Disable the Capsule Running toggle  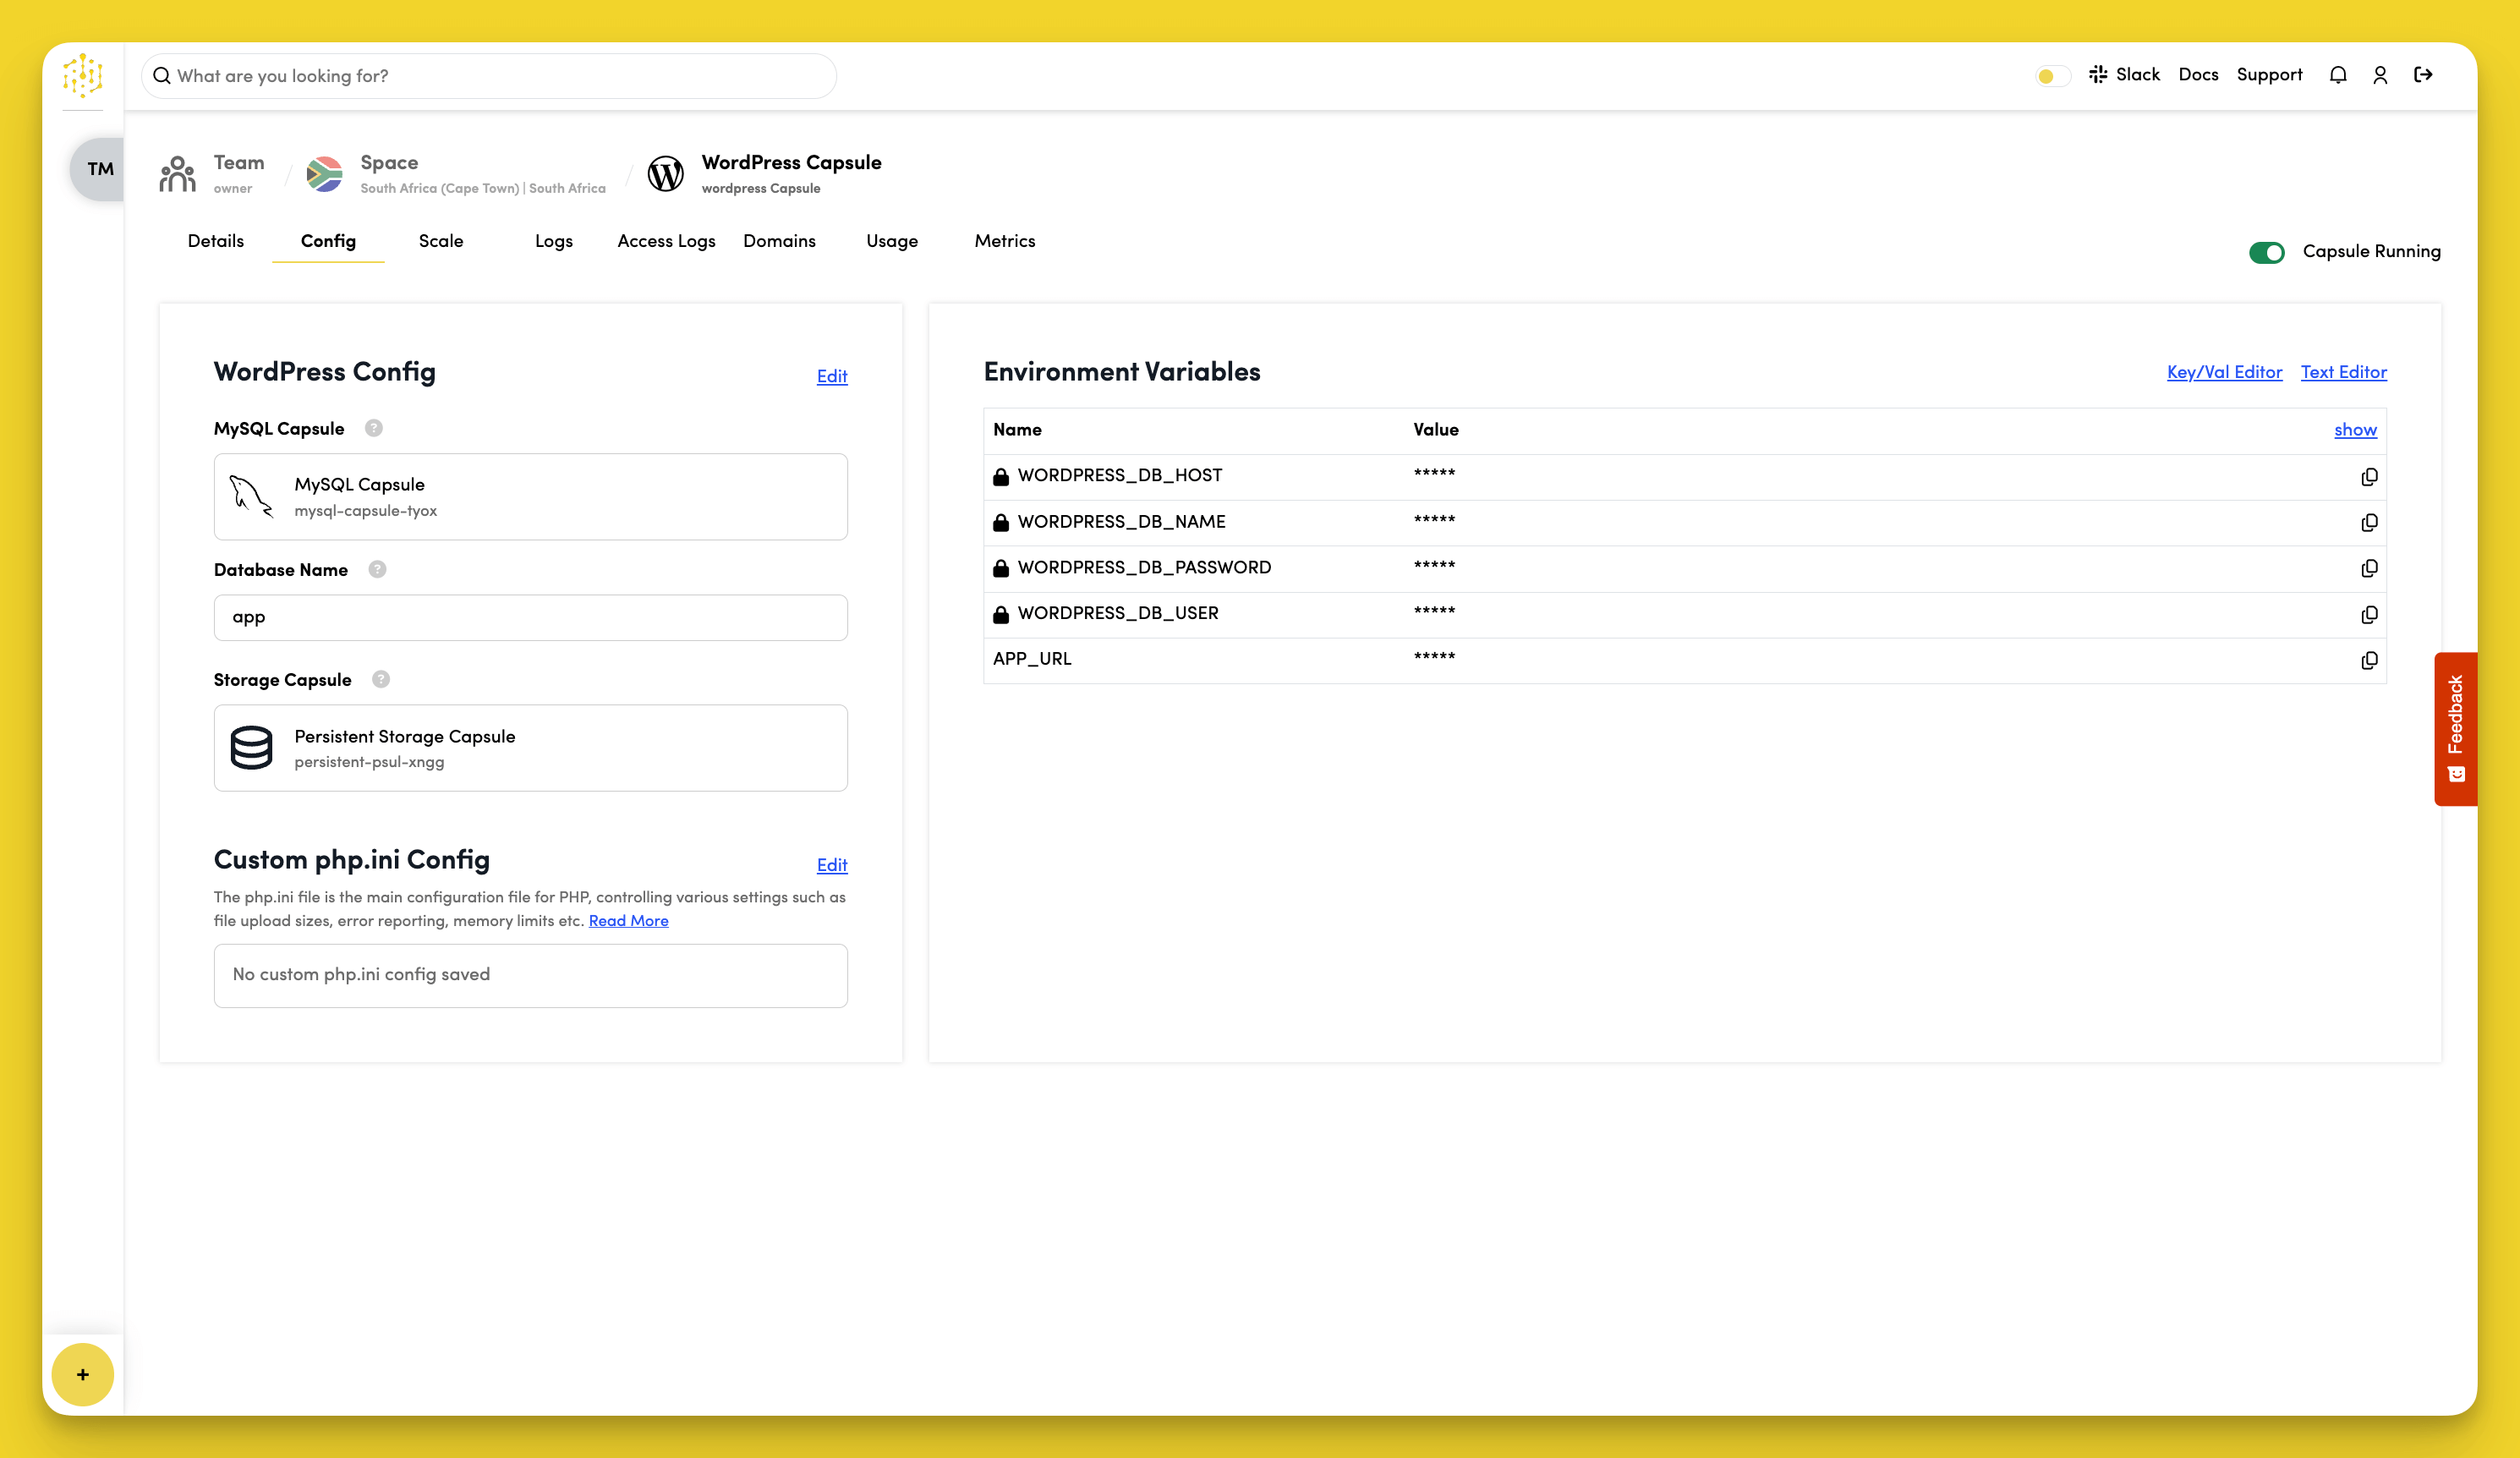[x=2268, y=252]
